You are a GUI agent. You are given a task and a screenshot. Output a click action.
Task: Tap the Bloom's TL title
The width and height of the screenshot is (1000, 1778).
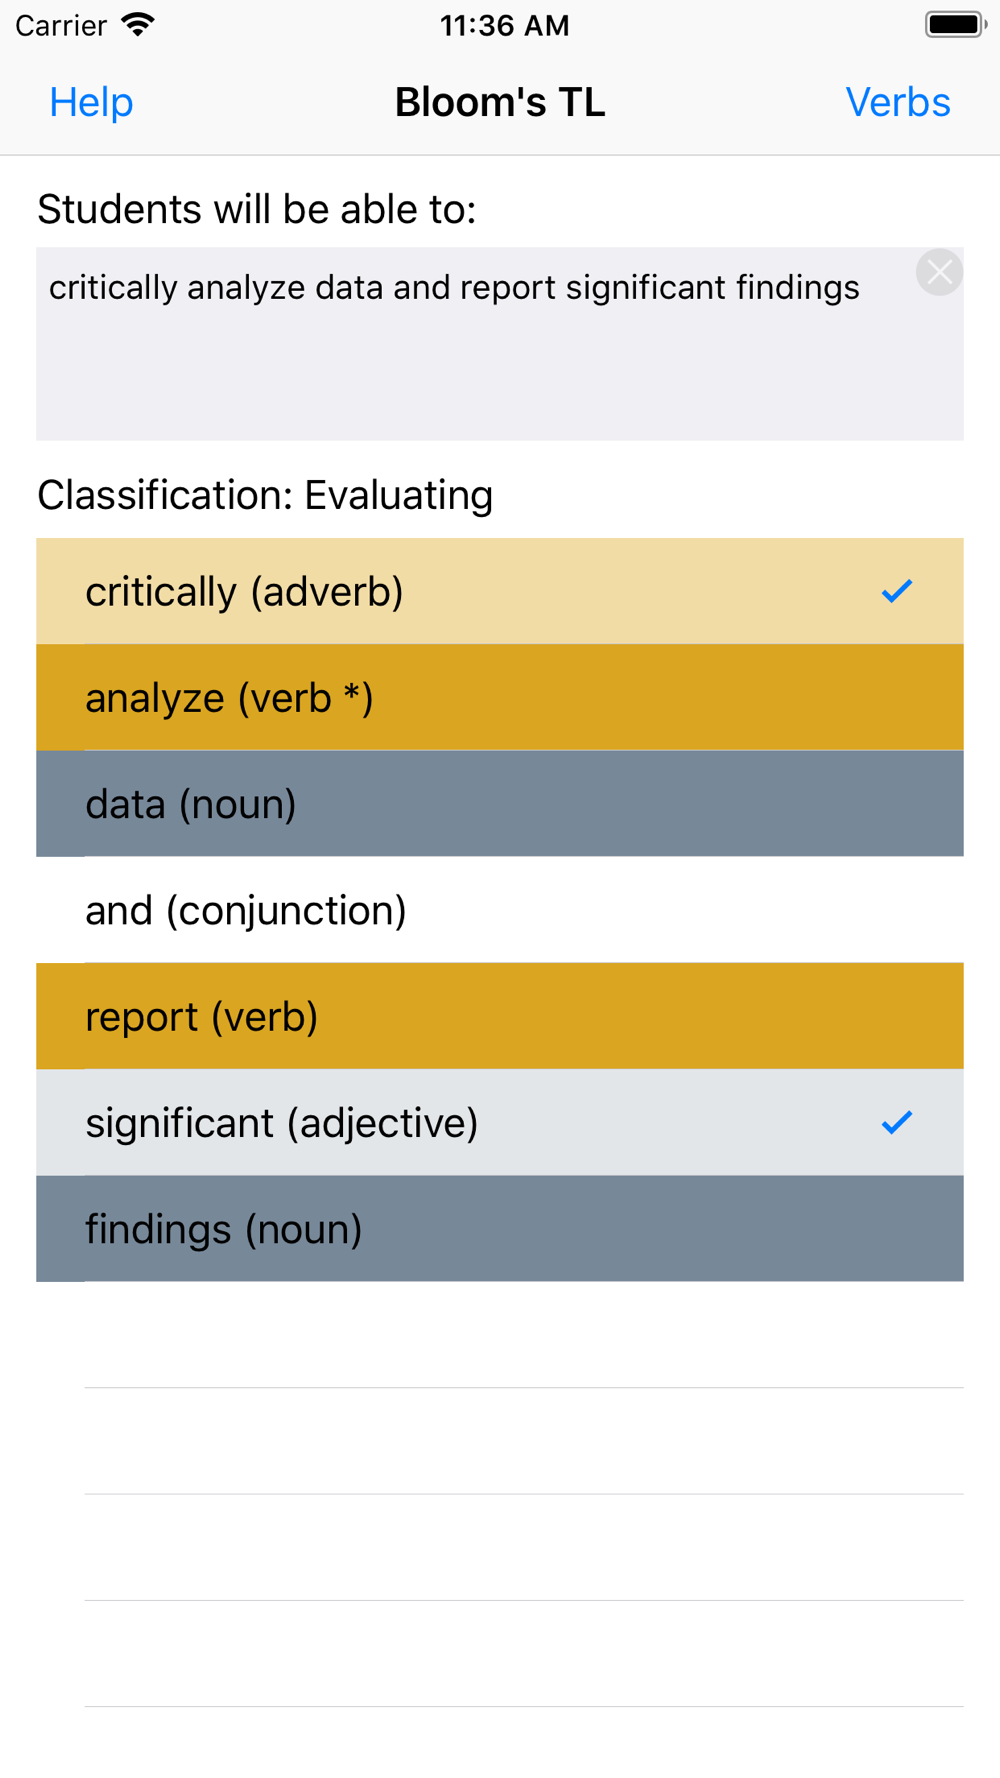click(x=500, y=102)
